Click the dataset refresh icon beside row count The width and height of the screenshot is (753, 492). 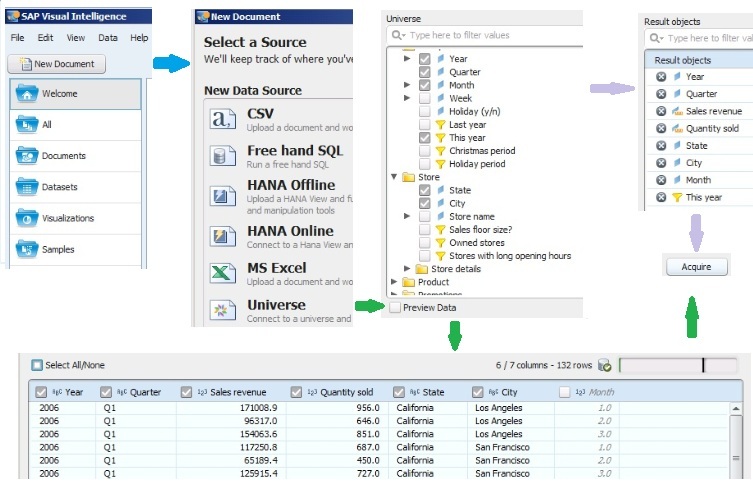tap(605, 365)
